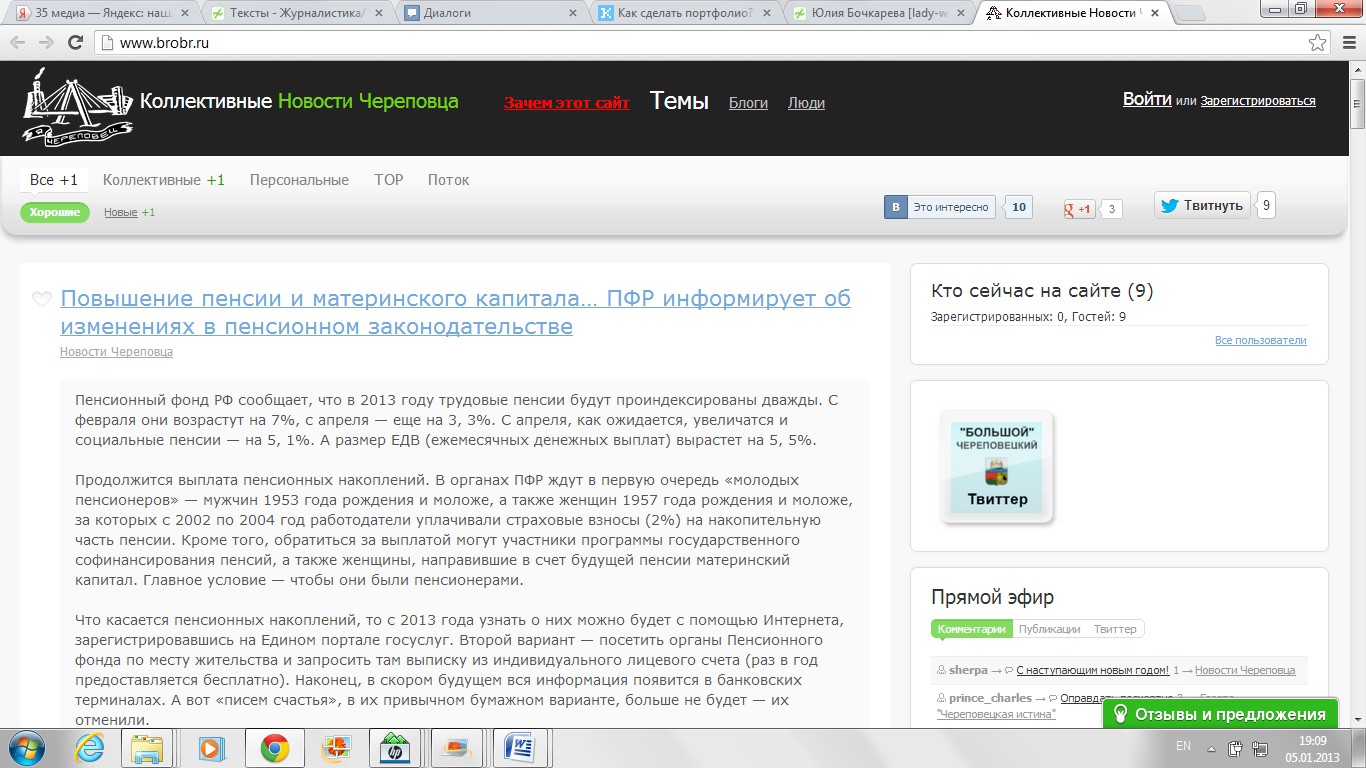Reload the page with the refresh icon
This screenshot has height=768, width=1366.
(75, 43)
